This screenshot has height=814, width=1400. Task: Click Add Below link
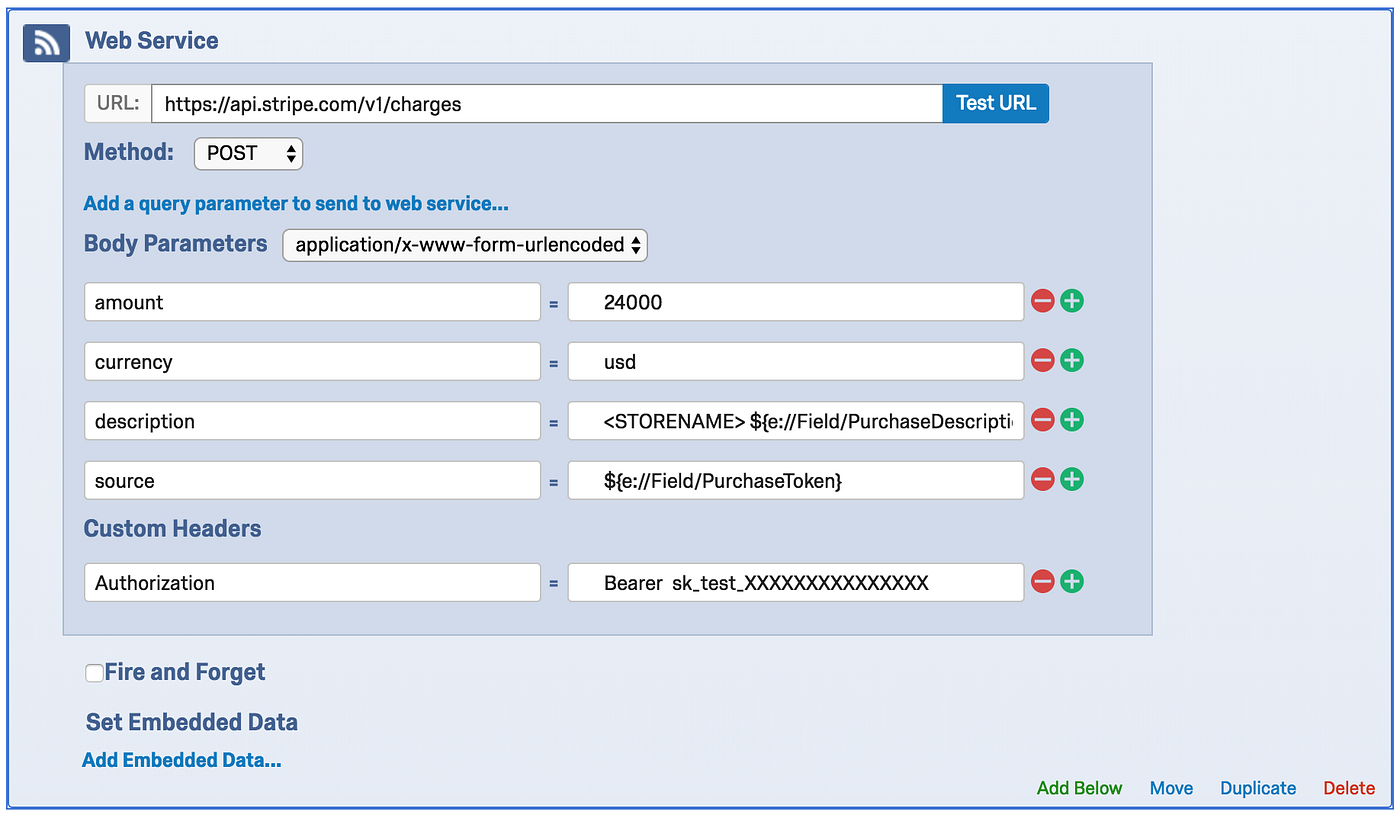click(x=1080, y=788)
